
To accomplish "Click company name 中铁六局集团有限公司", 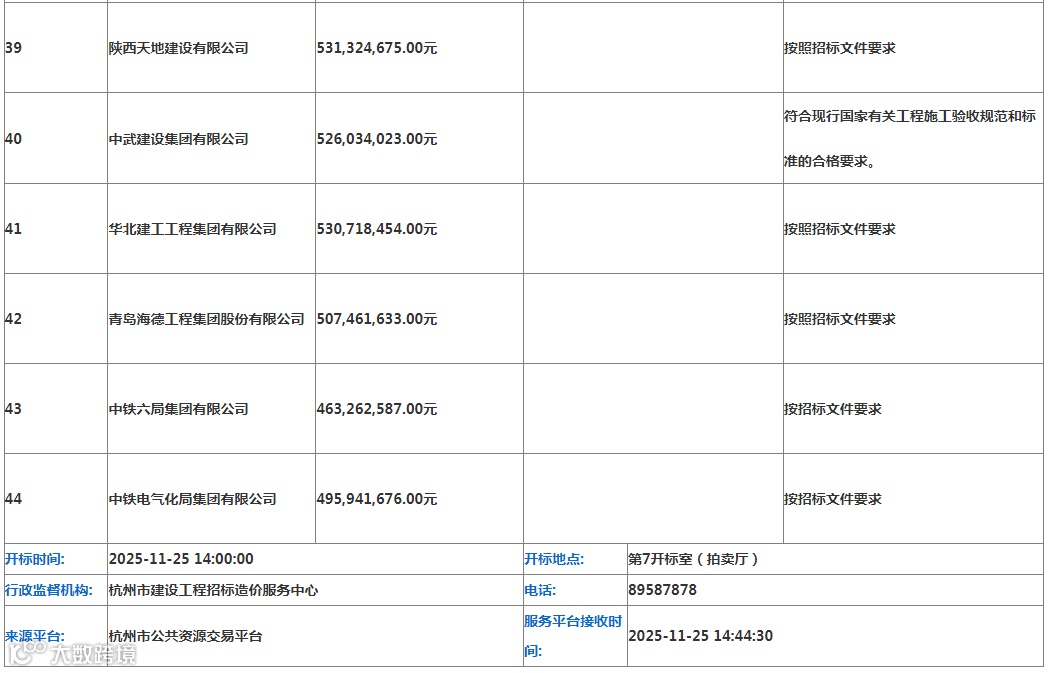I will pyautogui.click(x=179, y=409).
